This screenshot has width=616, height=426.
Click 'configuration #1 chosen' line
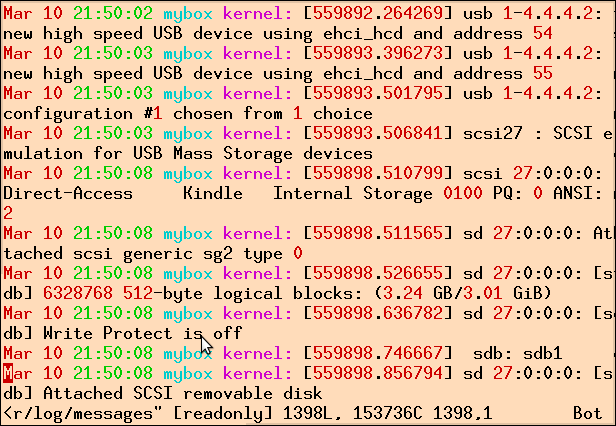coord(118,114)
